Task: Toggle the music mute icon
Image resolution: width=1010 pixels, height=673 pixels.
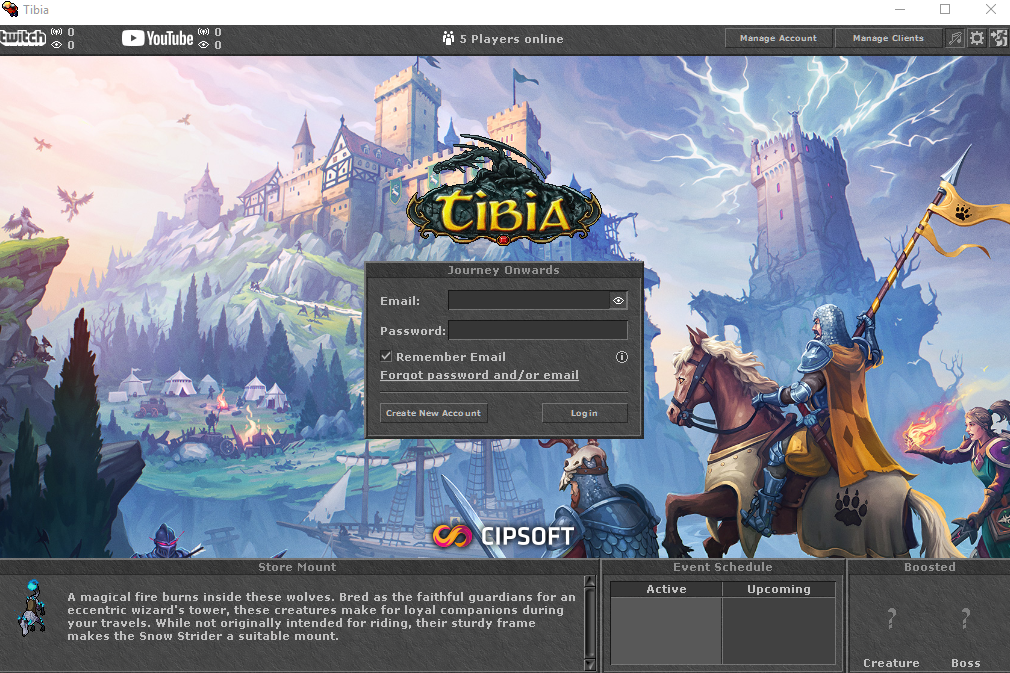Action: 955,38
